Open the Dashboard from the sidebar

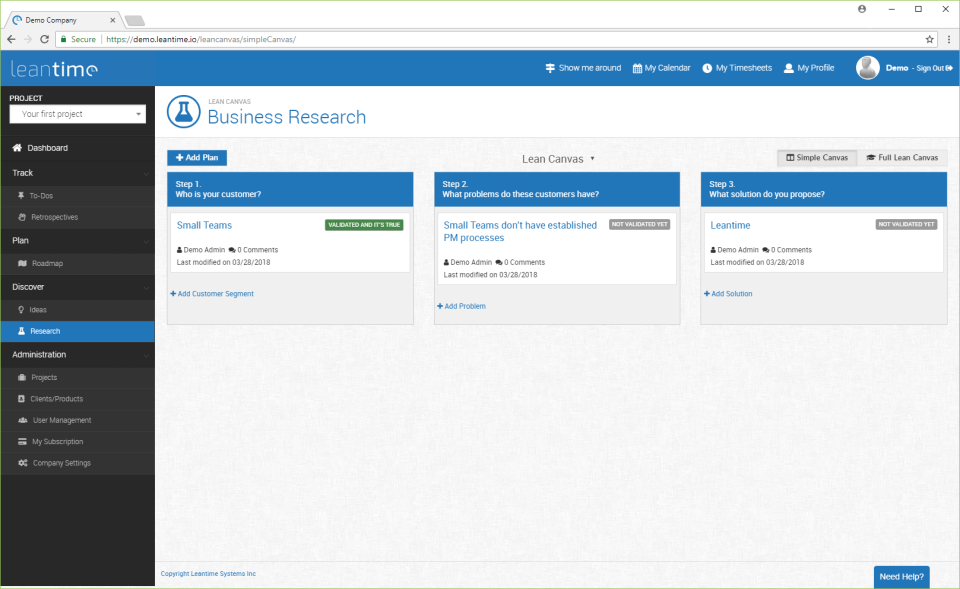tap(45, 147)
